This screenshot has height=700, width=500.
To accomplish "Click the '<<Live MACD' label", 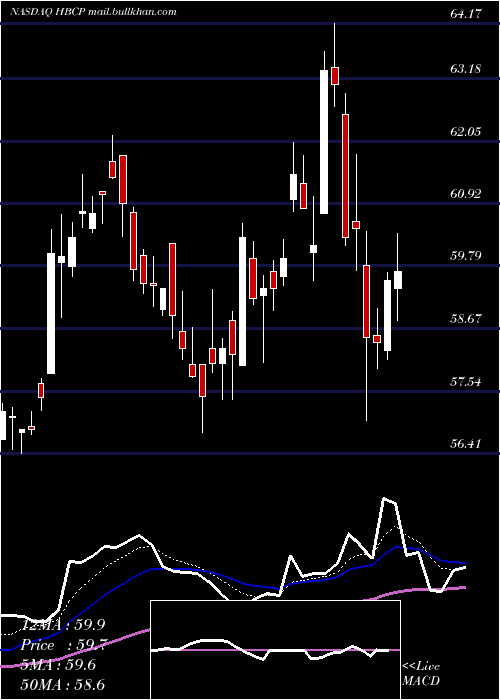I will pyautogui.click(x=421, y=673).
